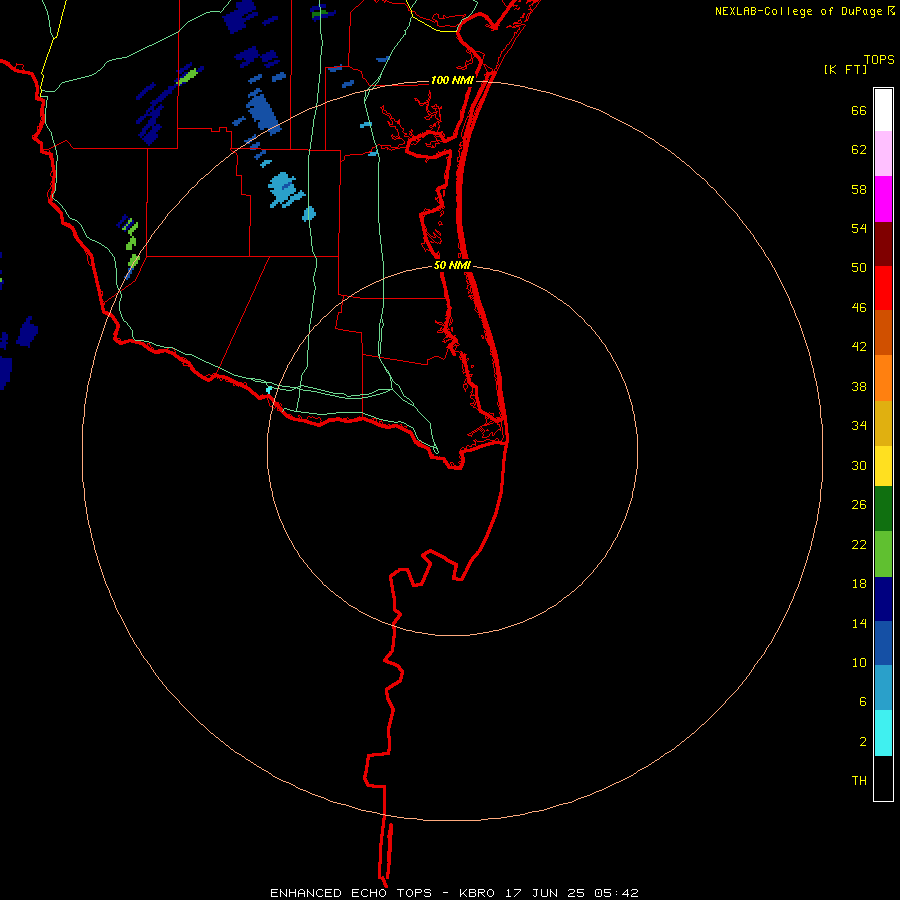This screenshot has width=900, height=900.
Task: Select the bright red legend swatch
Action: 883,288
